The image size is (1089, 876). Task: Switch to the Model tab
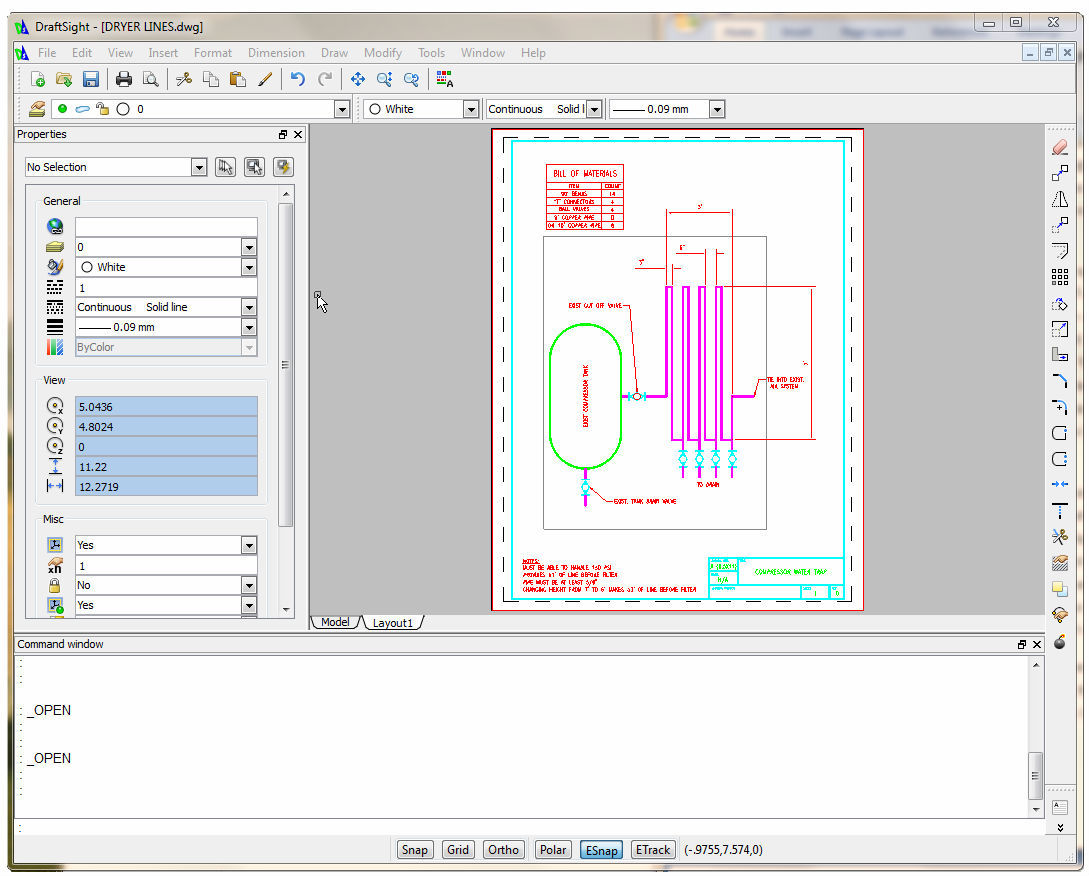(x=335, y=622)
